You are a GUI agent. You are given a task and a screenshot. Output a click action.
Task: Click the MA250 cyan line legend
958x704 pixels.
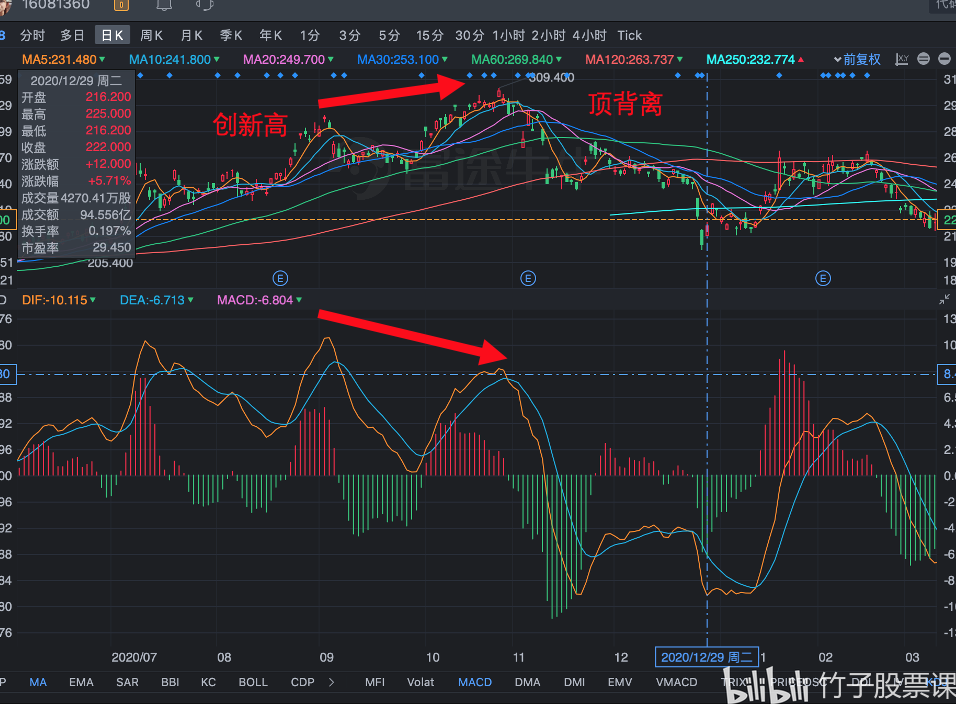[750, 59]
